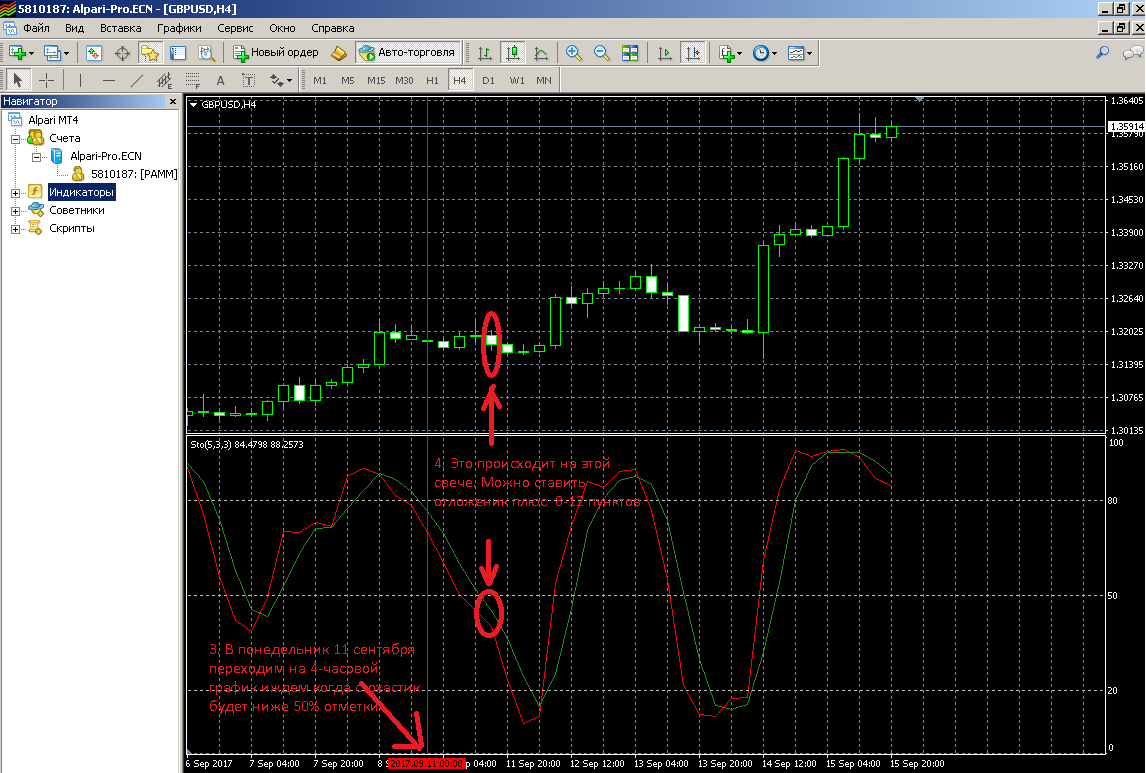Open the Вставка menu
The image size is (1146, 773).
coord(121,28)
